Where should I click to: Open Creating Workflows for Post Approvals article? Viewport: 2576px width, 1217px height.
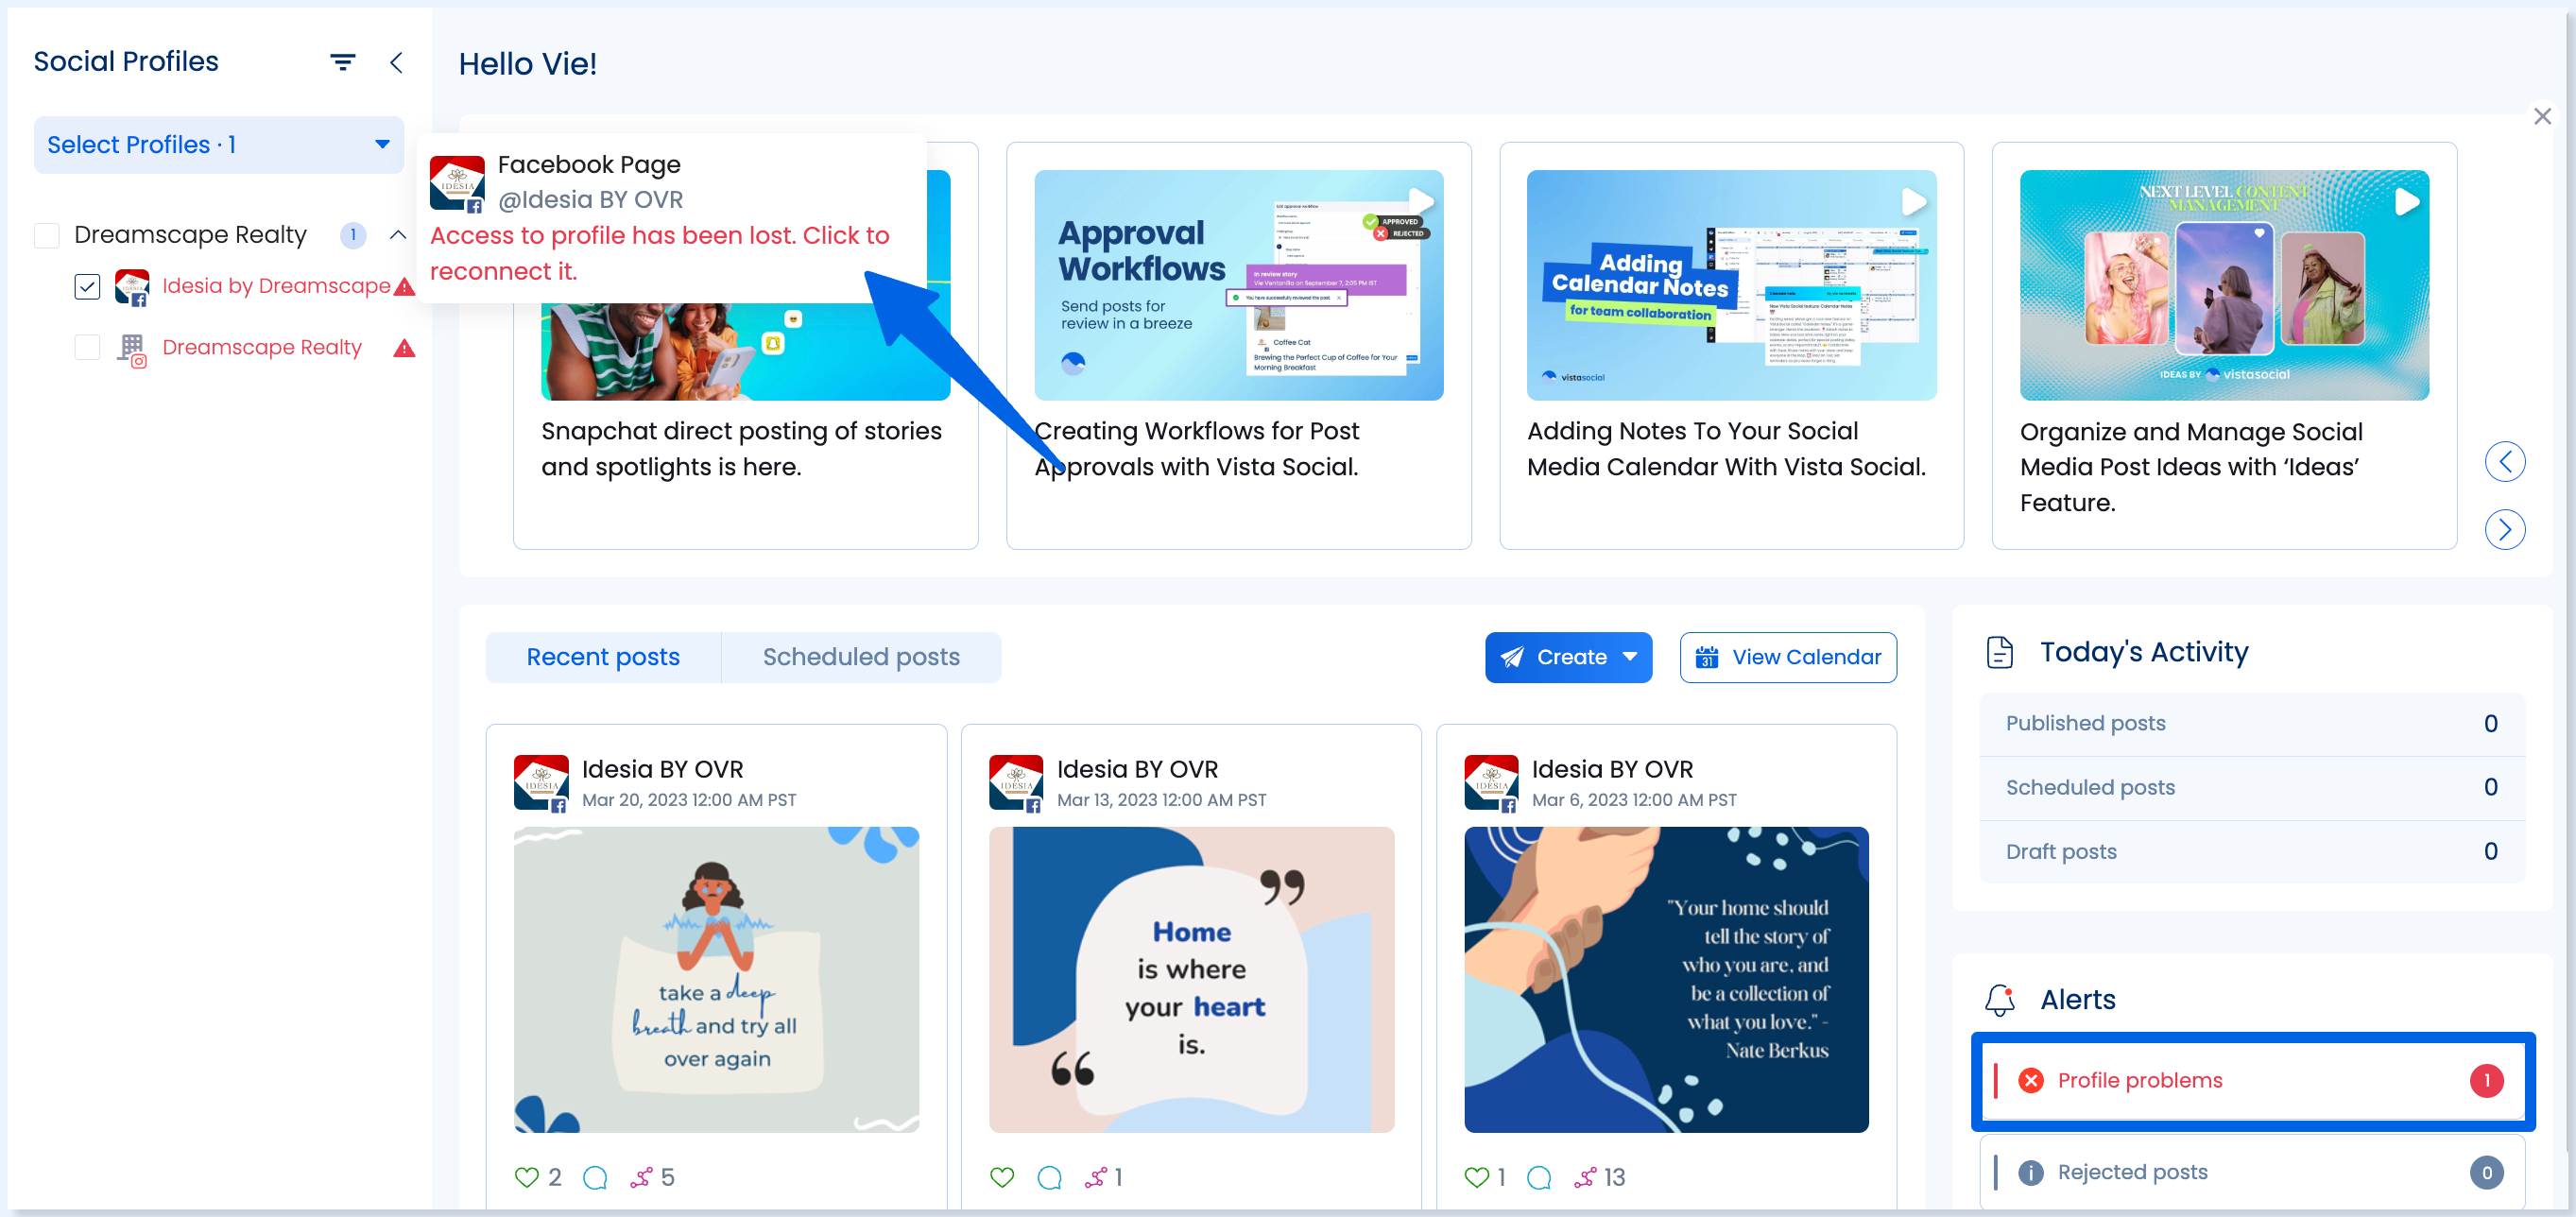pyautogui.click(x=1197, y=449)
